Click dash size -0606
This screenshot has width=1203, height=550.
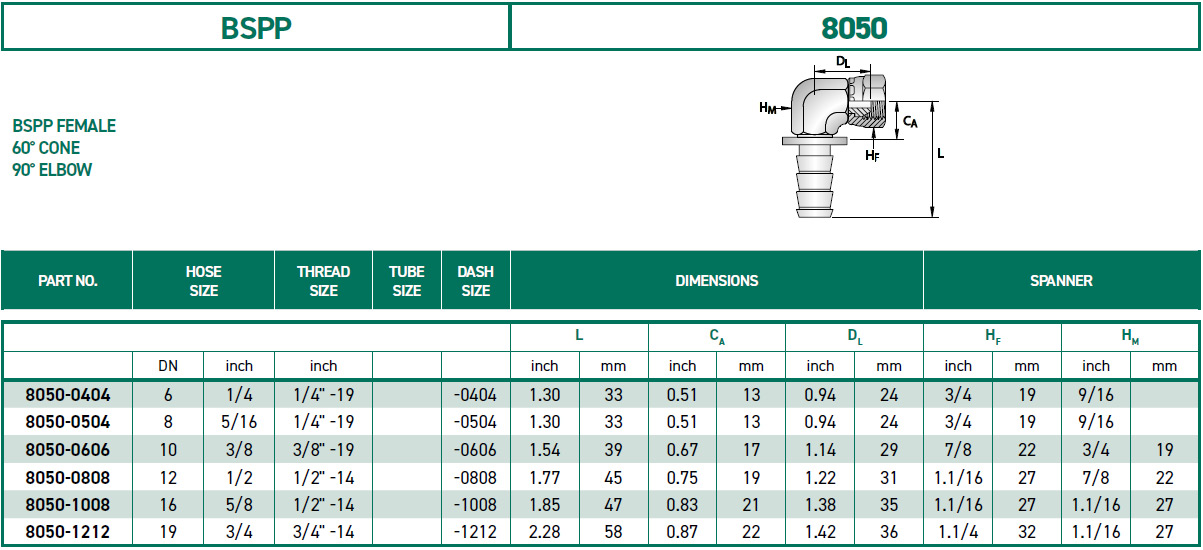coord(475,450)
